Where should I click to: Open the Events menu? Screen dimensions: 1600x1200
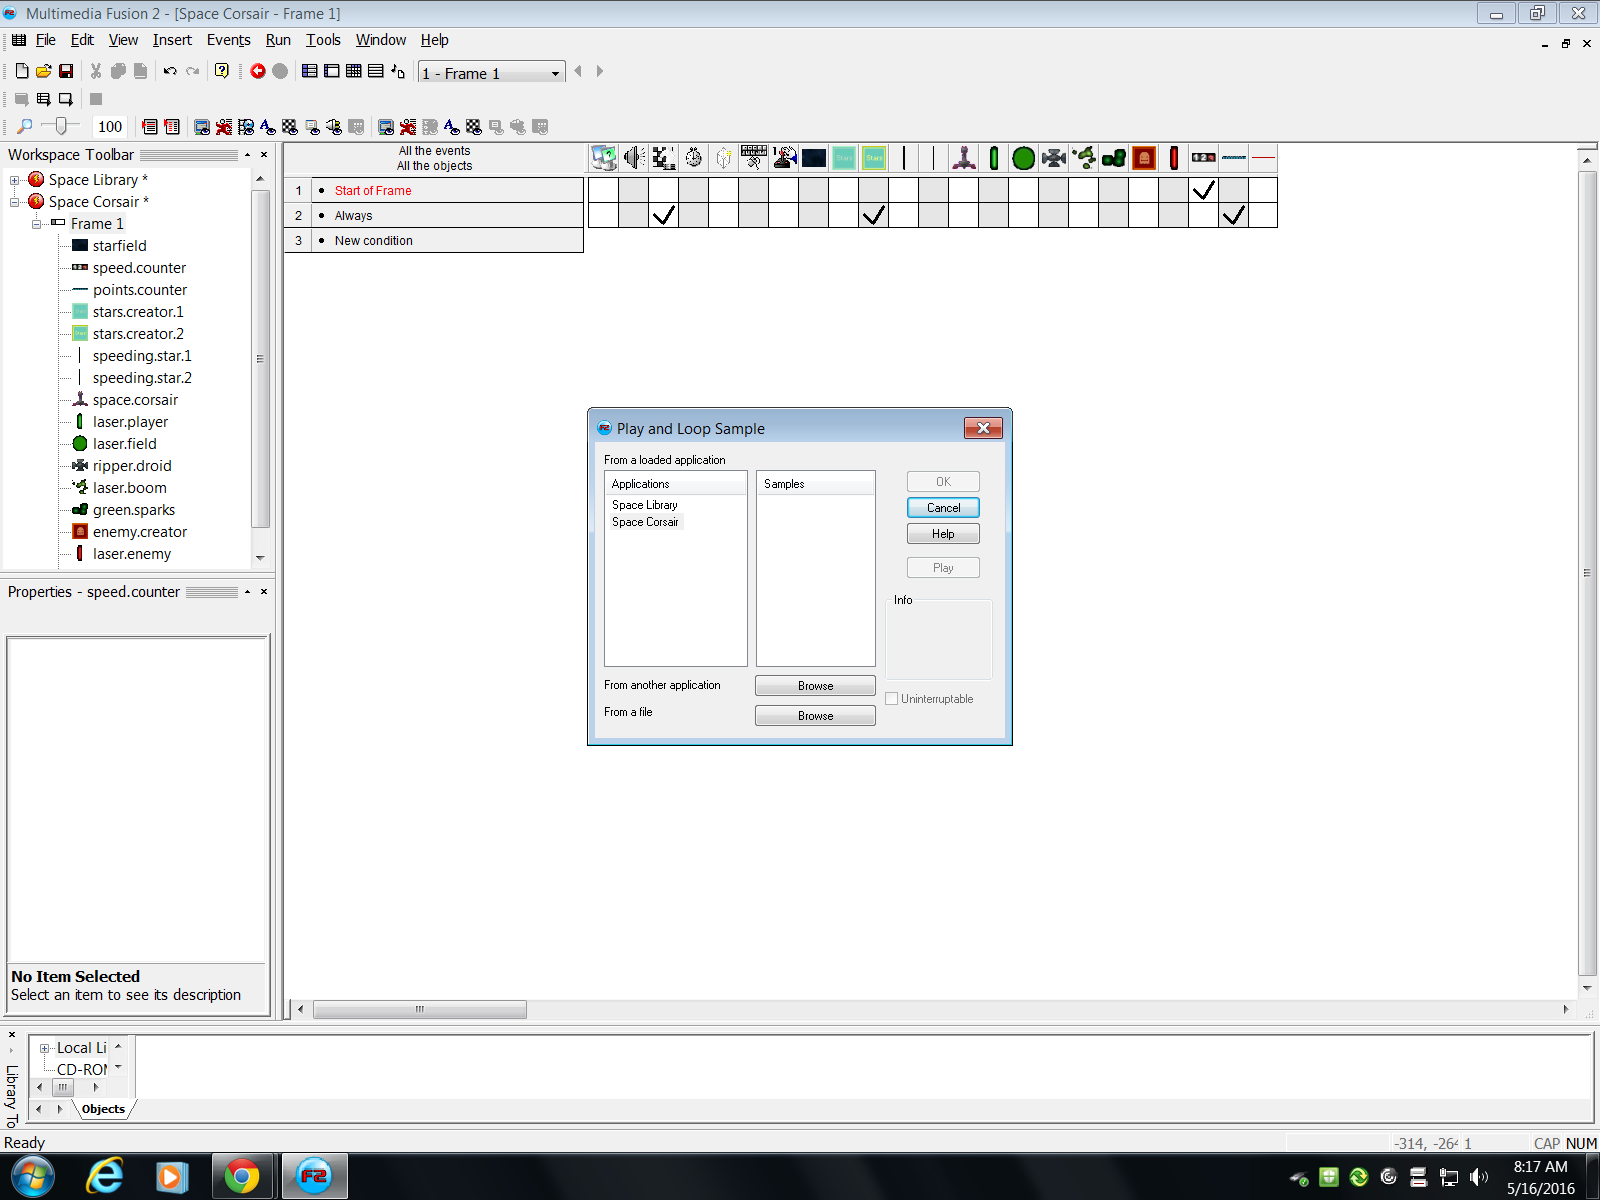pyautogui.click(x=229, y=40)
